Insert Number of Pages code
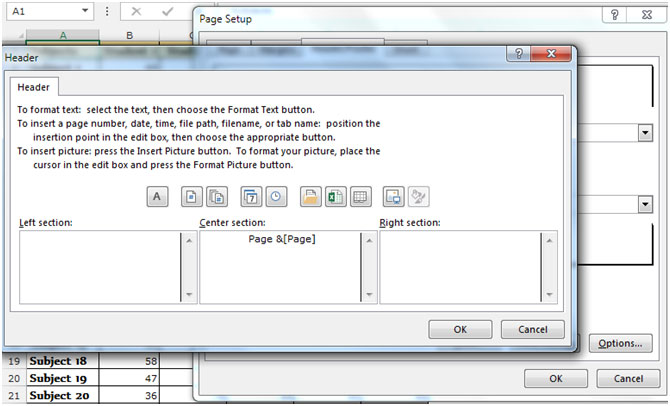Viewport: 670px width, 406px height. tap(217, 197)
